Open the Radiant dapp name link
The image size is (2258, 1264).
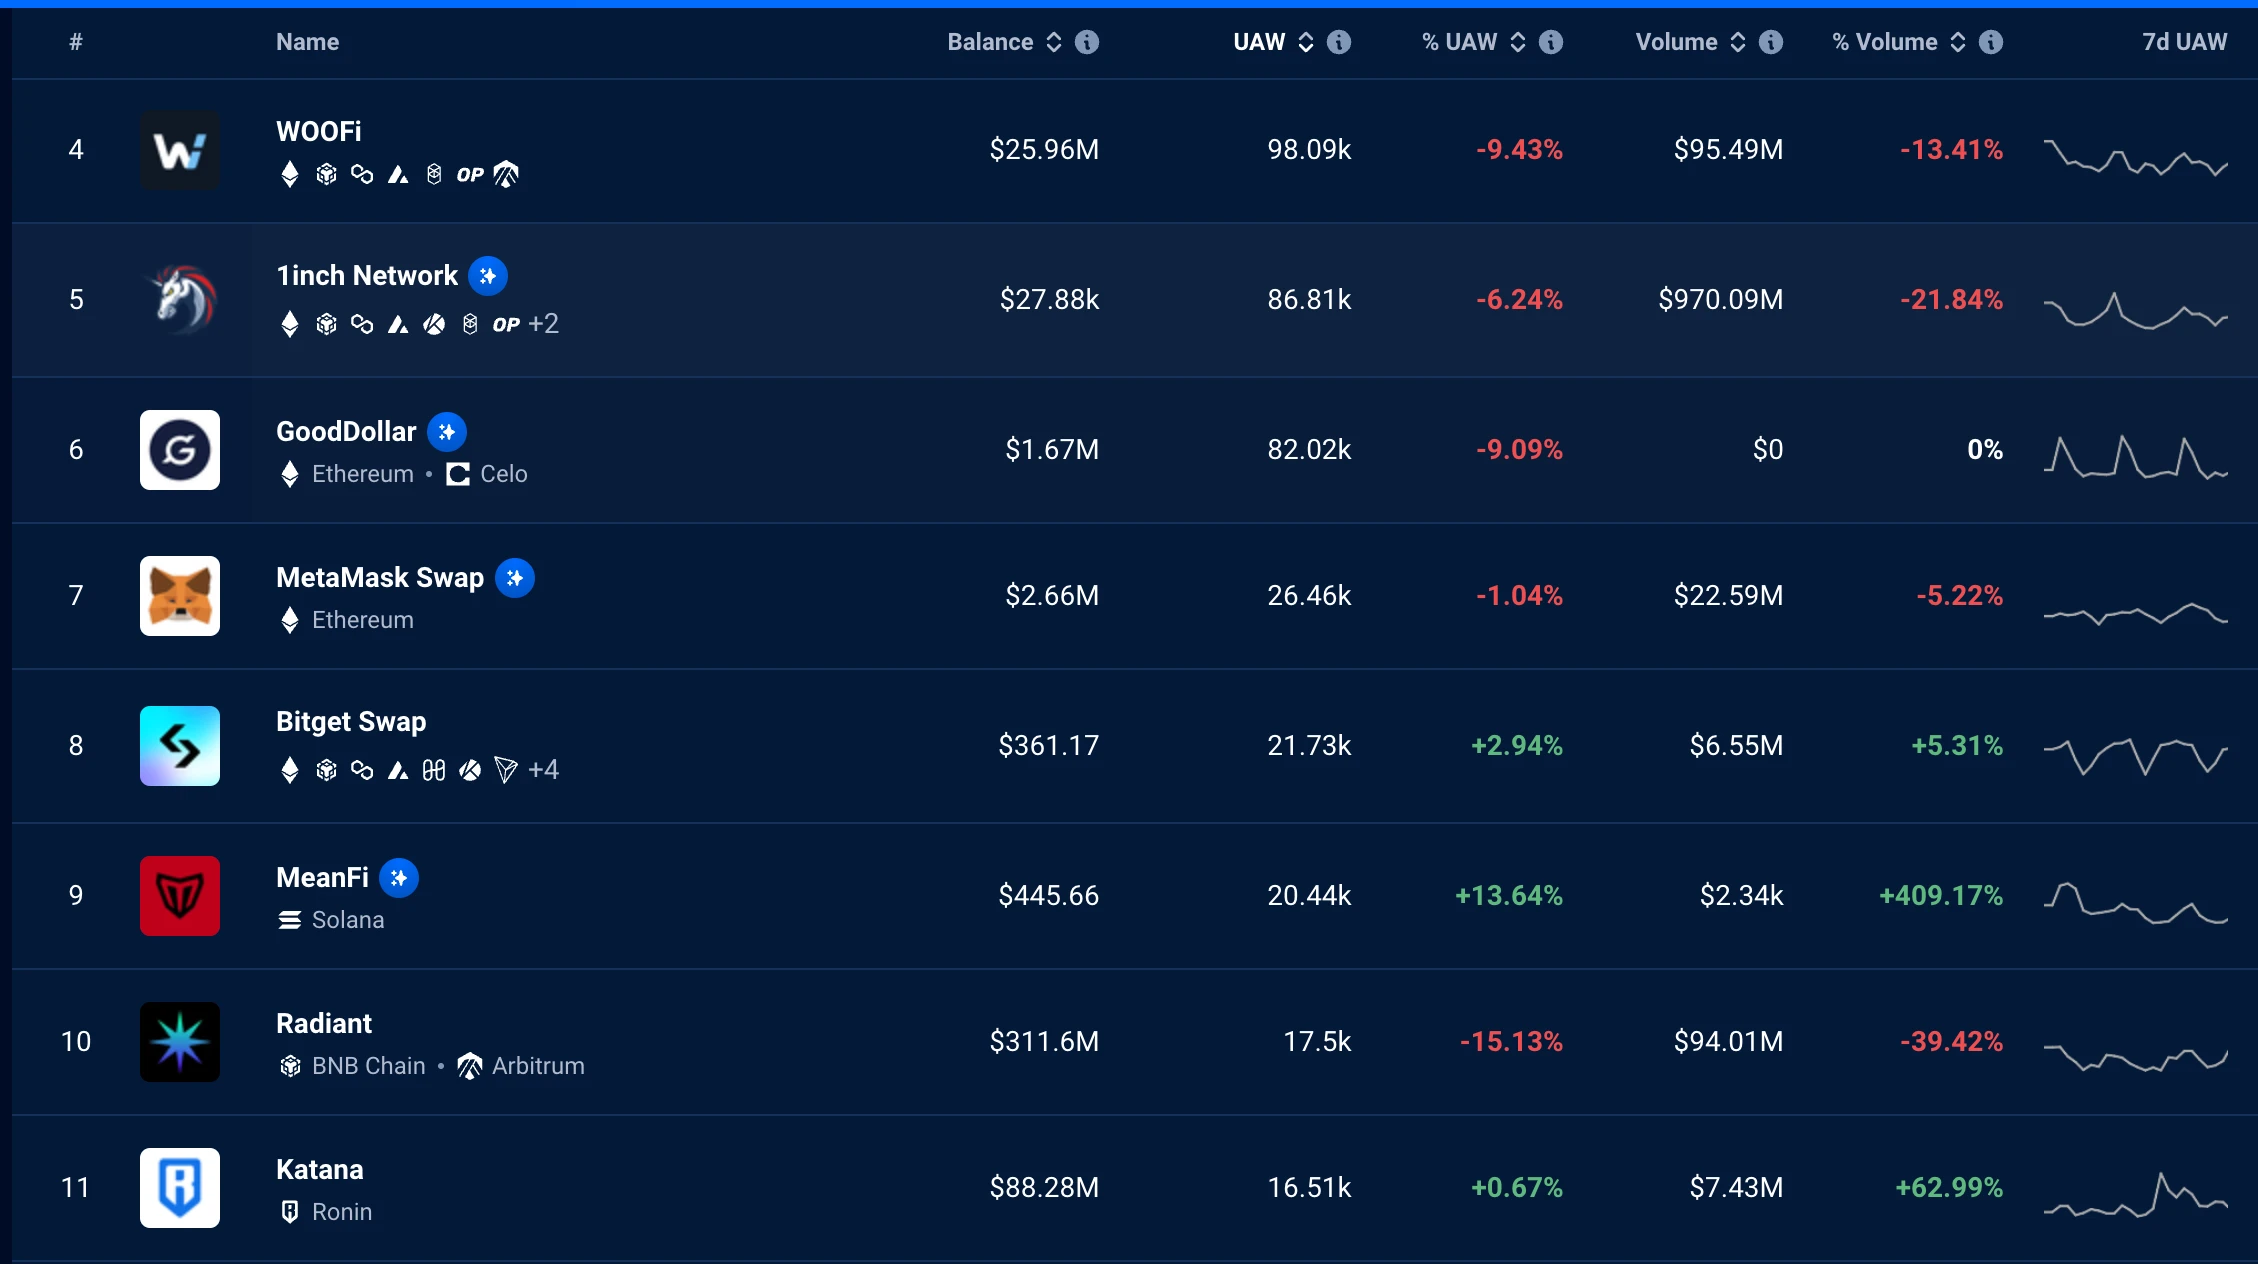[x=324, y=1024]
